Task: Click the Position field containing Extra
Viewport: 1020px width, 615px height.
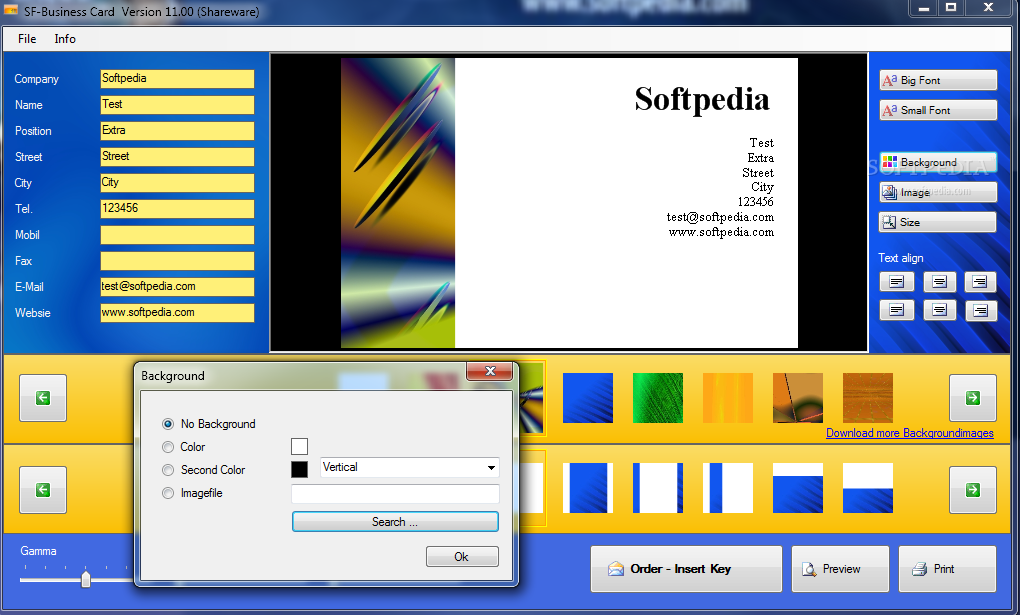Action: [x=177, y=131]
